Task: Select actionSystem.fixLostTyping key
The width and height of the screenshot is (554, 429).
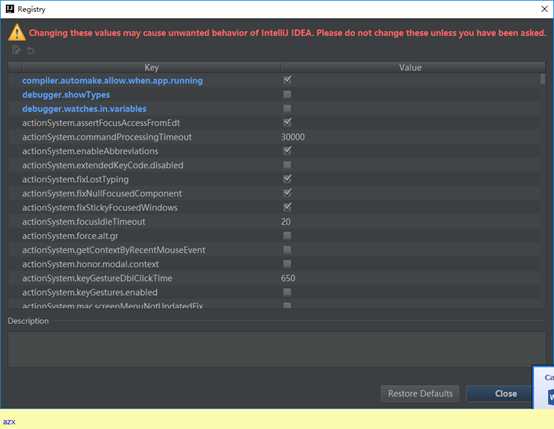Action: click(x=75, y=180)
